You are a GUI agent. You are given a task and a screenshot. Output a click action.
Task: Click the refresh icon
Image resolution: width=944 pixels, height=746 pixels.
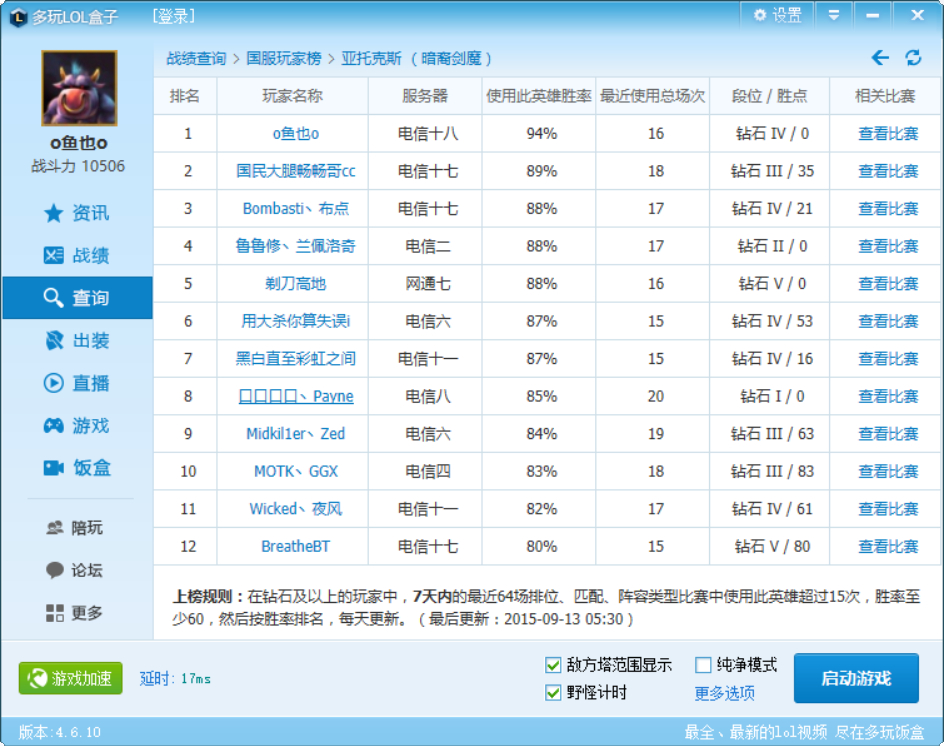[913, 58]
